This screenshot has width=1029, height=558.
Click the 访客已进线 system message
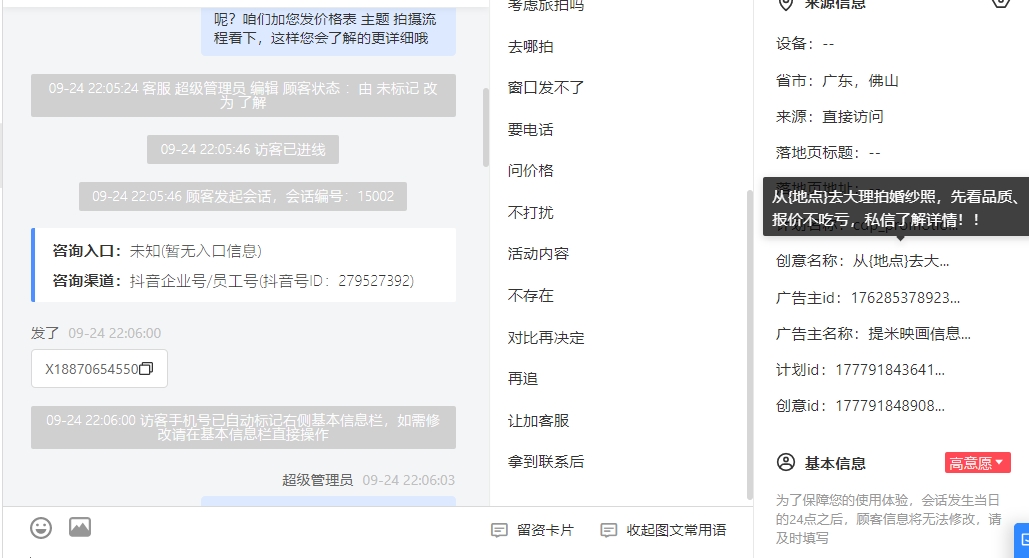tap(243, 150)
